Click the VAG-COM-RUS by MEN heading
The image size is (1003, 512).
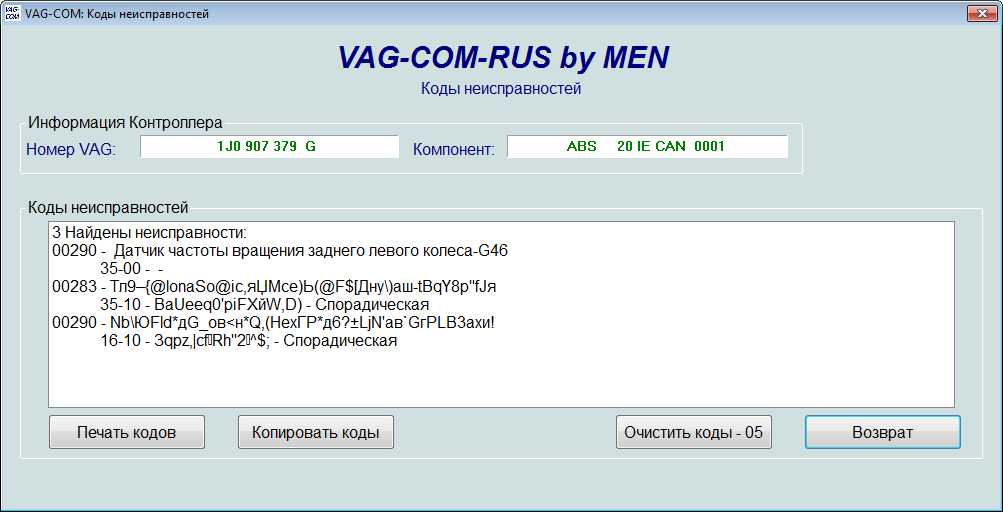click(503, 58)
